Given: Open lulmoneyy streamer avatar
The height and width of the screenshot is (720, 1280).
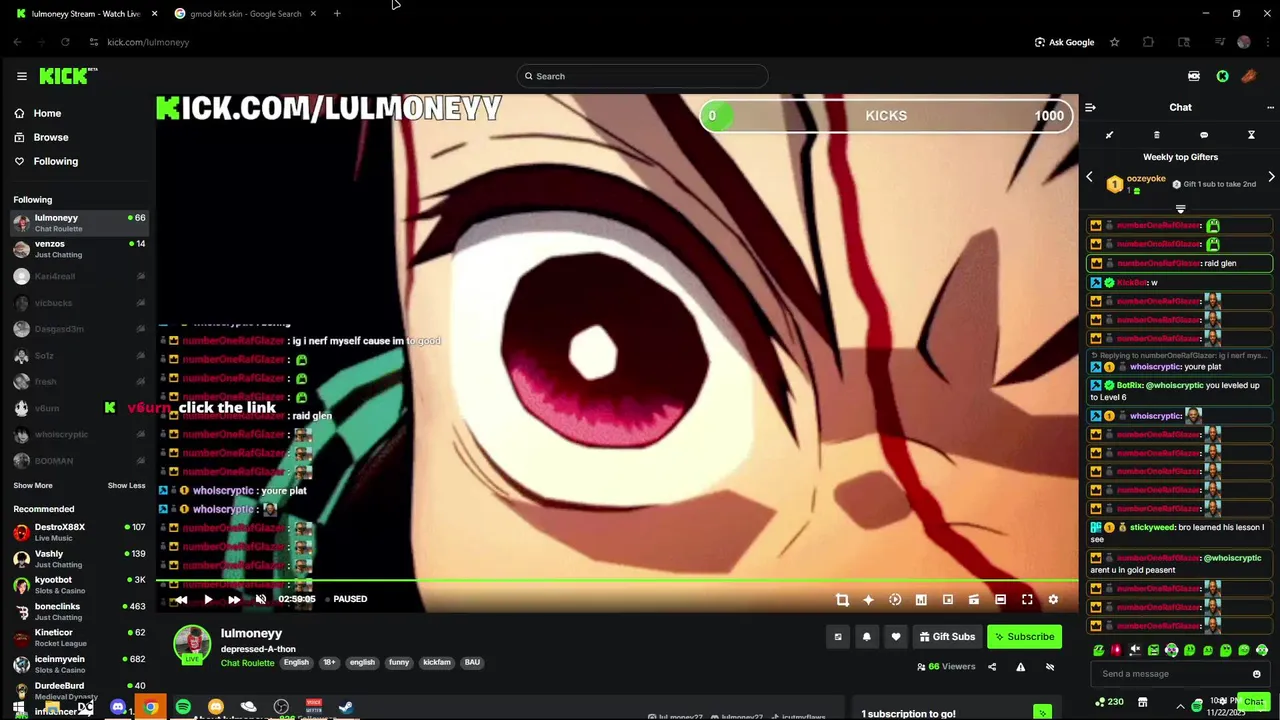Looking at the screenshot, I should tap(192, 645).
